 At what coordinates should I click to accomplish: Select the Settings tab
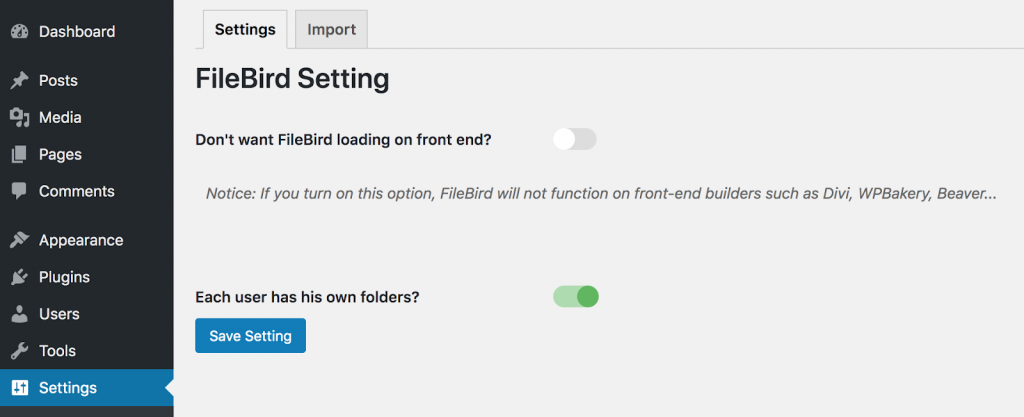coord(245,29)
